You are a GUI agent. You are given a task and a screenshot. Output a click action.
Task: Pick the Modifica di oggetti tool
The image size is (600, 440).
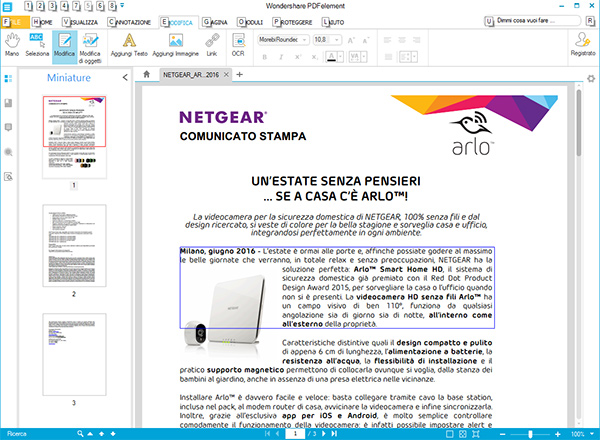pos(90,48)
